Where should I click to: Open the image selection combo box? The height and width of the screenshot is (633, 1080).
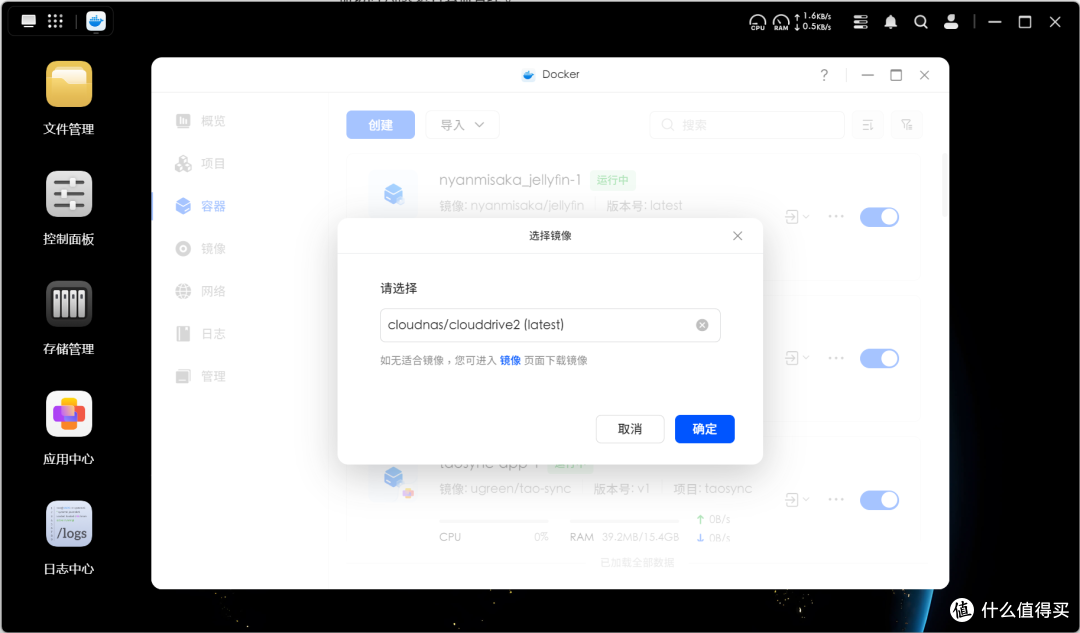[550, 325]
